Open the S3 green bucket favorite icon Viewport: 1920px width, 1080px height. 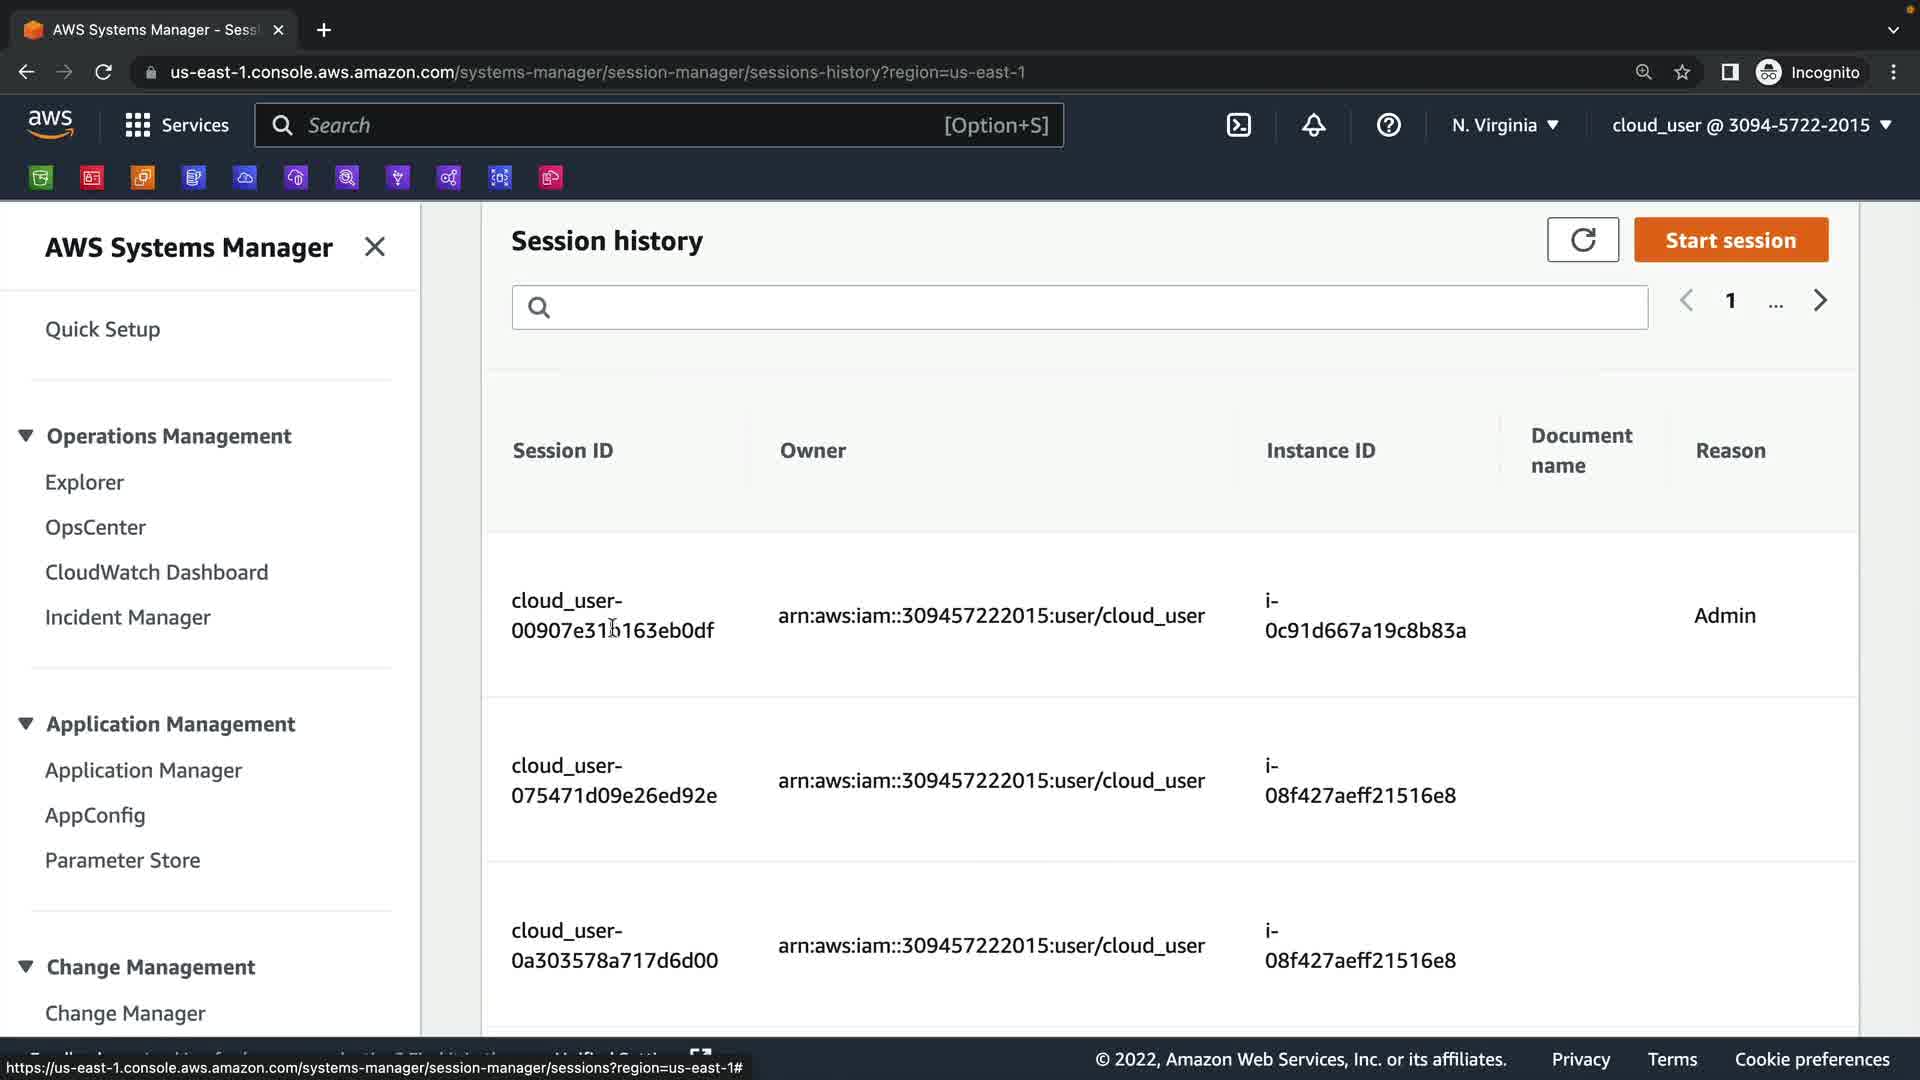point(41,178)
